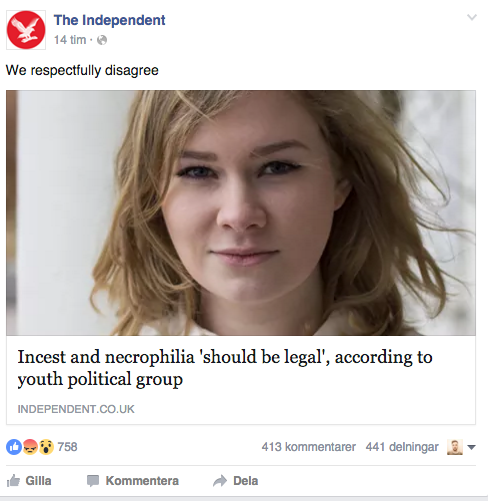Open the article photo thumbnail
Image resolution: width=488 pixels, height=501 pixels.
click(x=241, y=213)
